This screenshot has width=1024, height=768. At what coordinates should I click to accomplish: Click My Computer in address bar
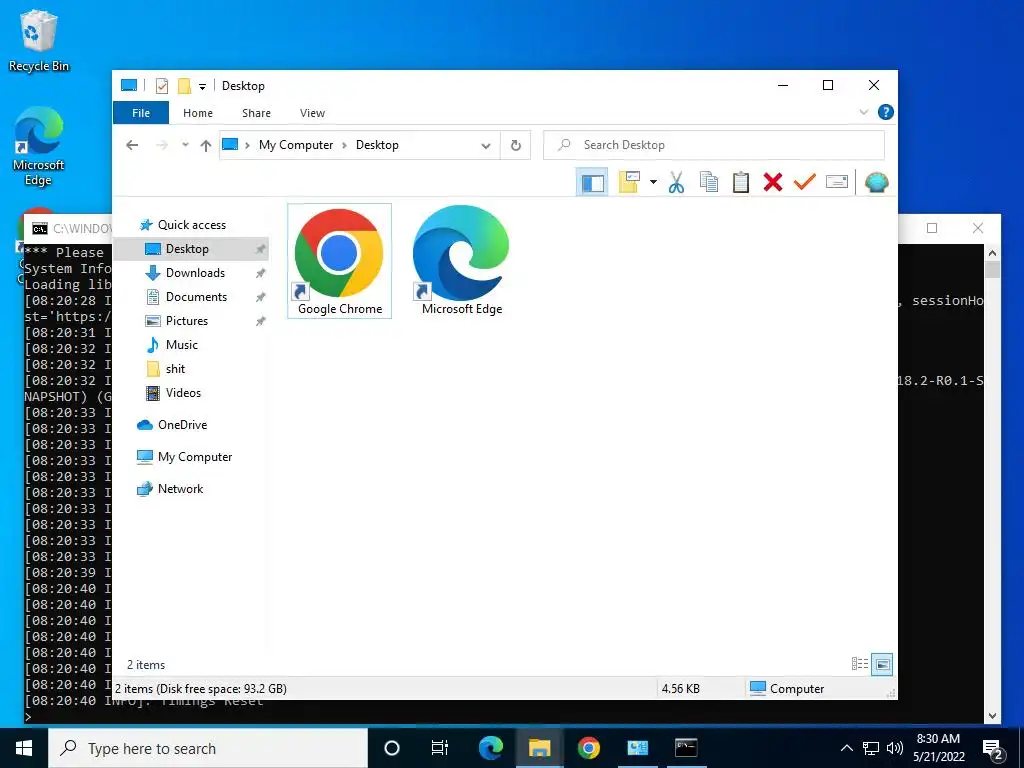(296, 145)
